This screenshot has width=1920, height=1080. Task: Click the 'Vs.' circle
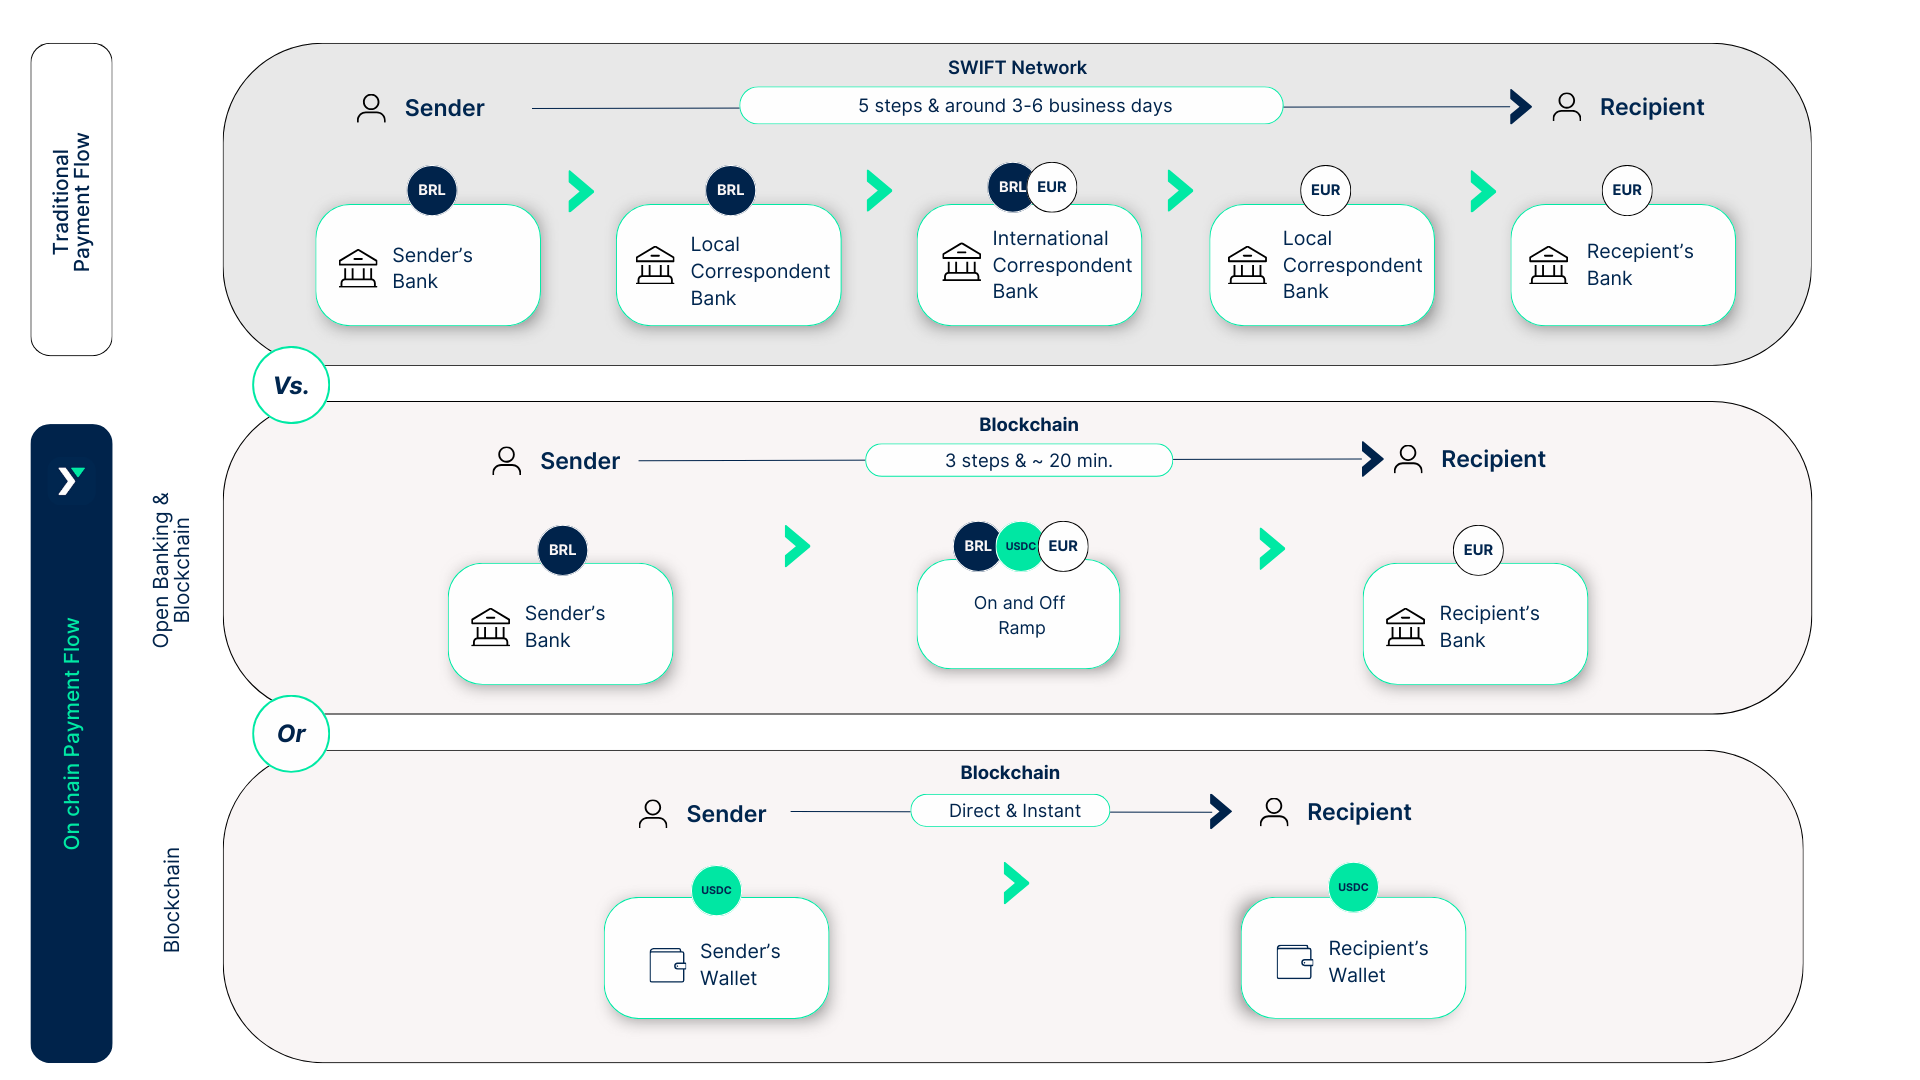click(291, 386)
